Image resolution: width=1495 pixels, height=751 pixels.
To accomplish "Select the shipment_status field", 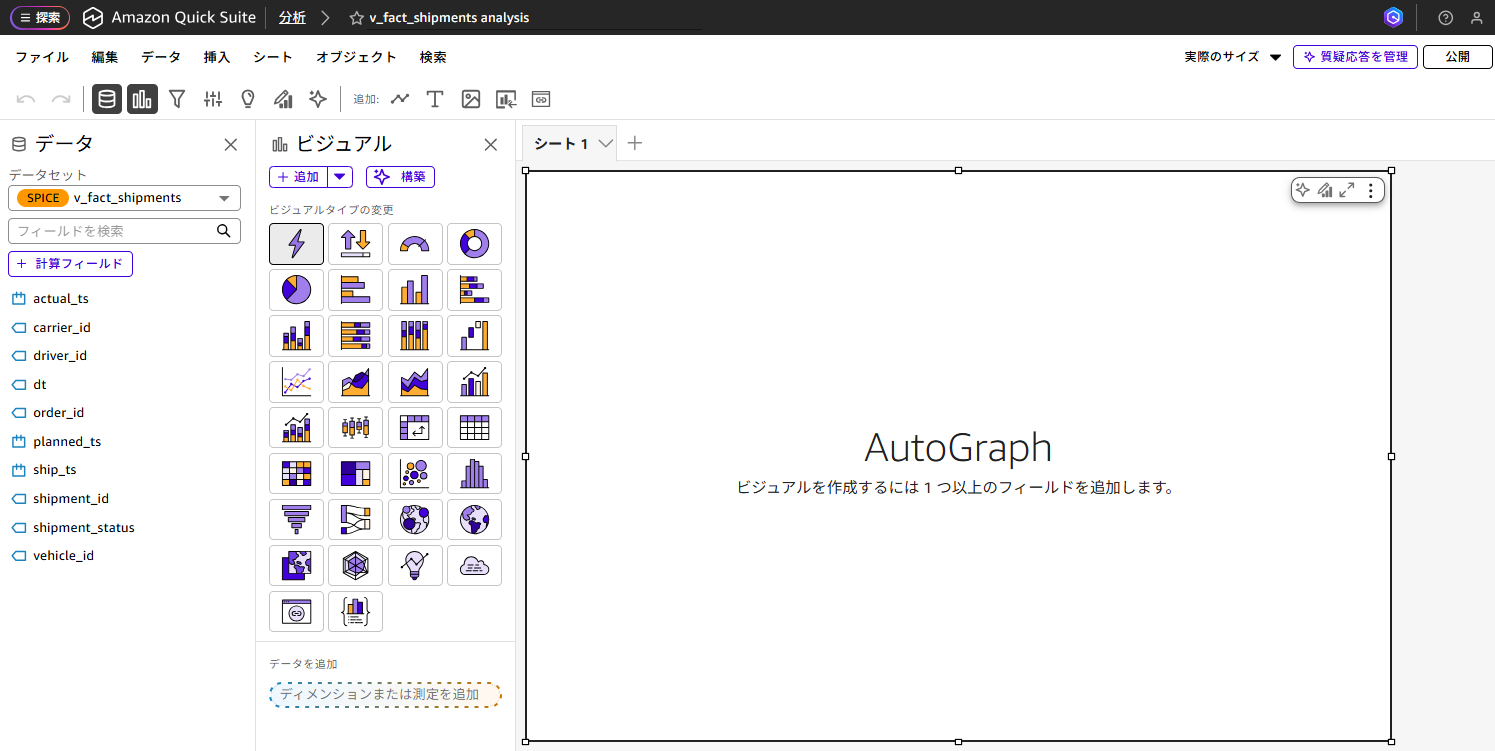I will [x=83, y=527].
